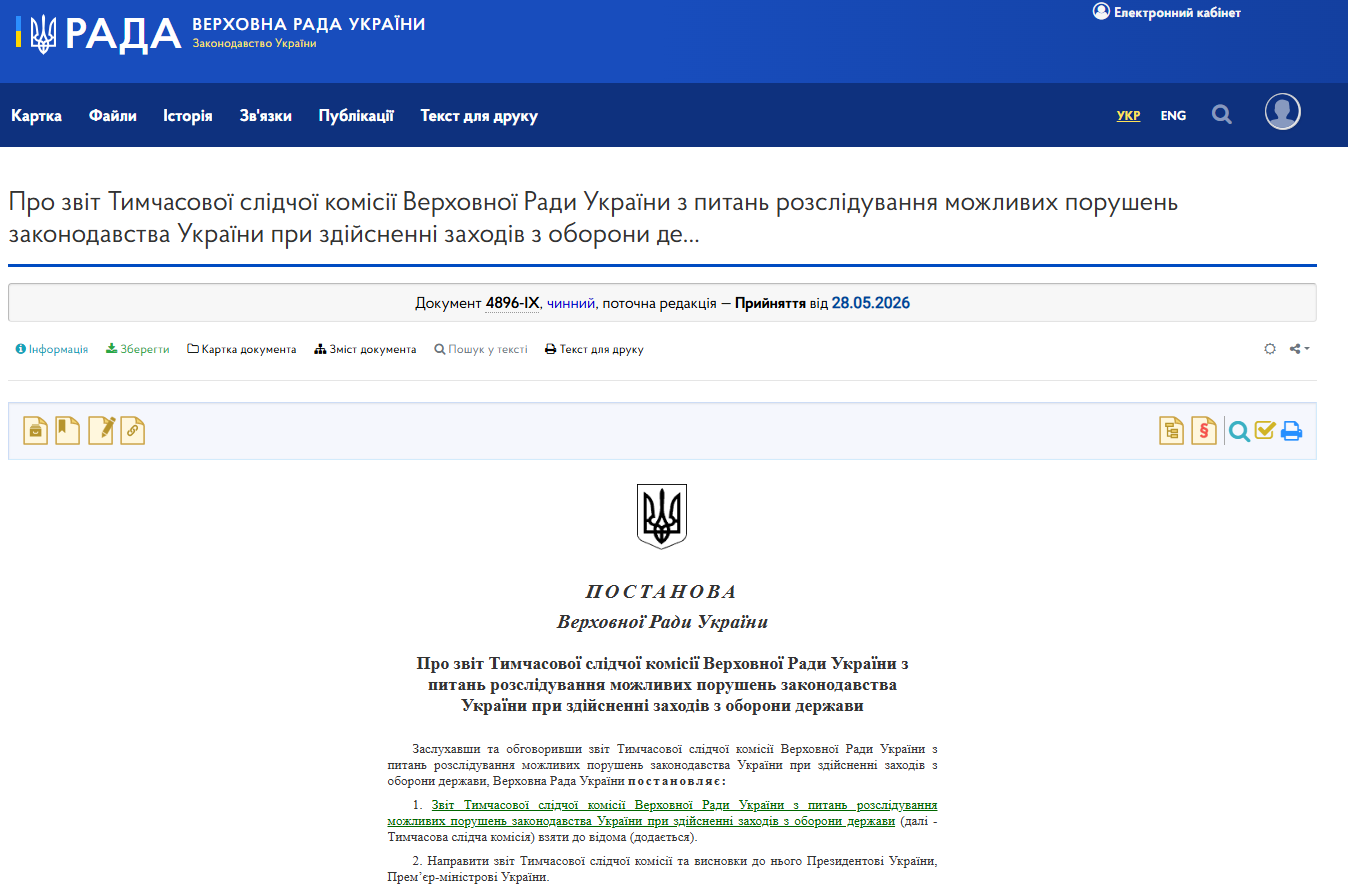The height and width of the screenshot is (887, 1348).
Task: Click document number 4896-IX
Action: [x=512, y=303]
